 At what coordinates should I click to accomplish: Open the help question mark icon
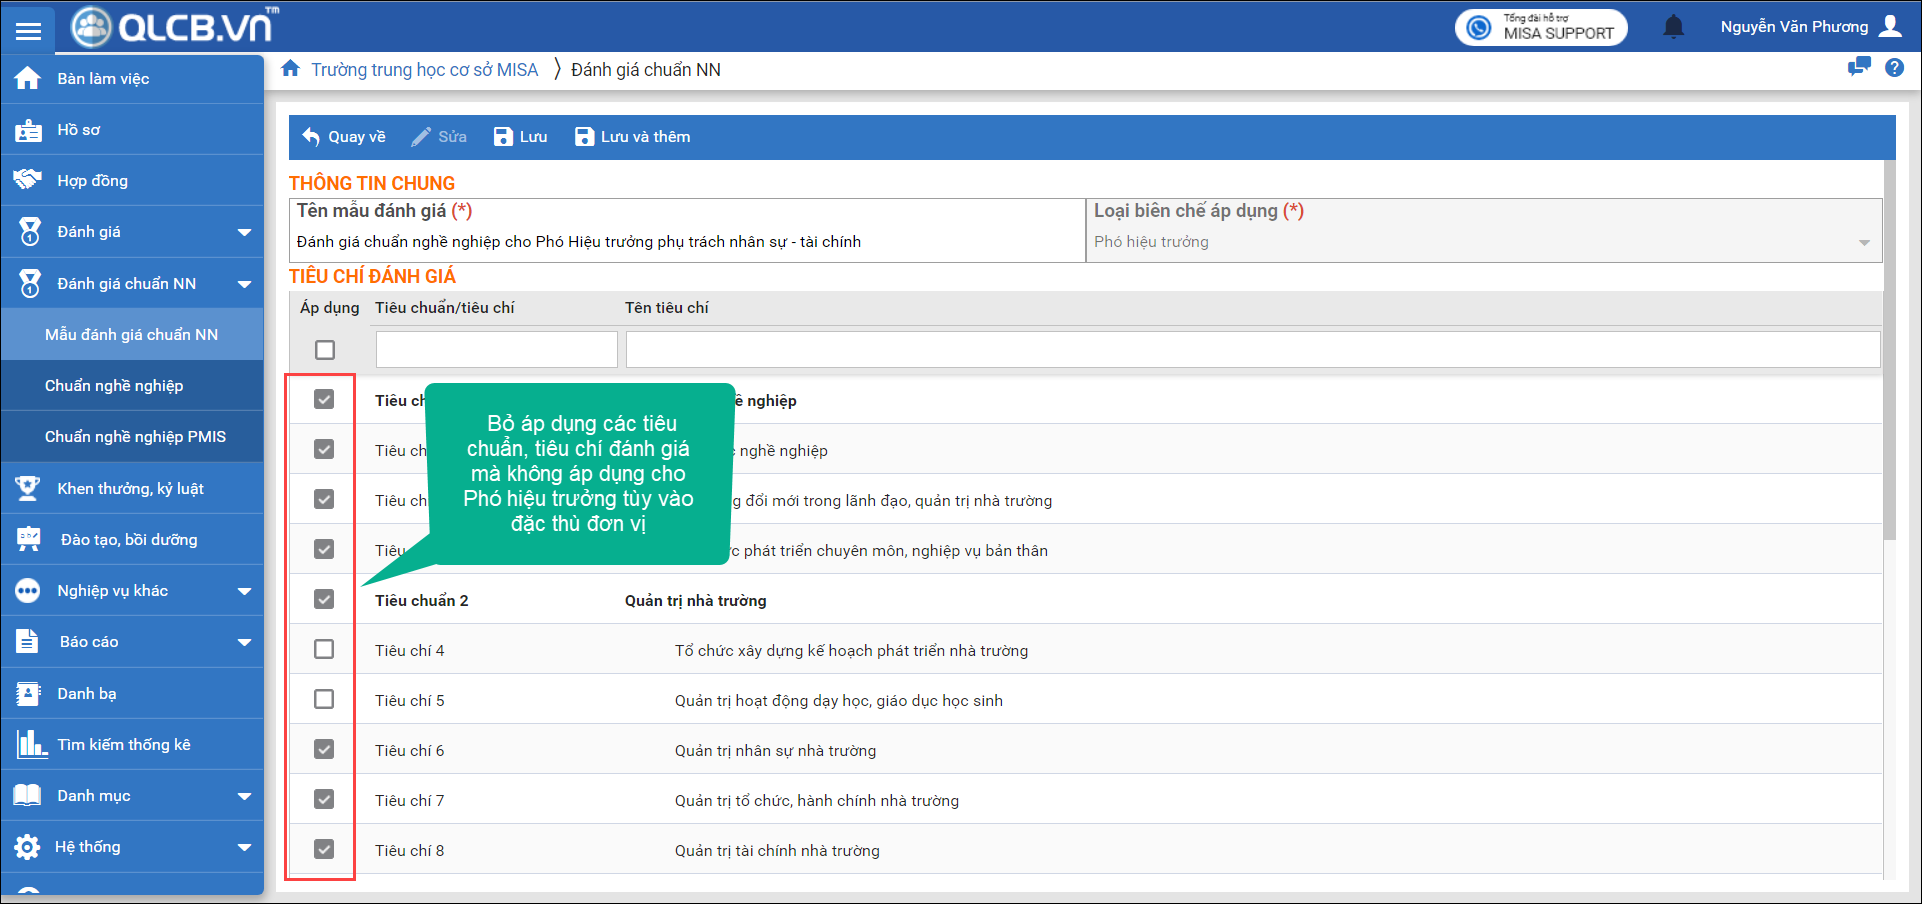1894,68
